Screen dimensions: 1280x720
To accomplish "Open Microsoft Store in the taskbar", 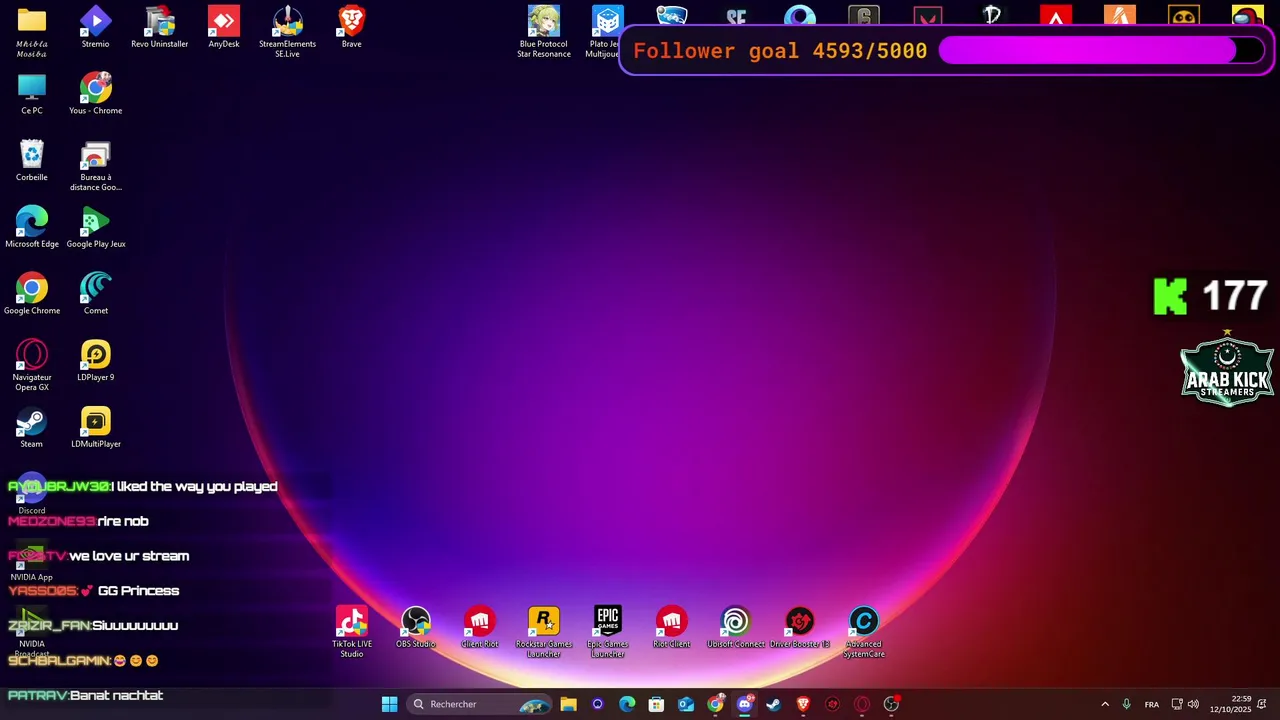I will (x=656, y=704).
